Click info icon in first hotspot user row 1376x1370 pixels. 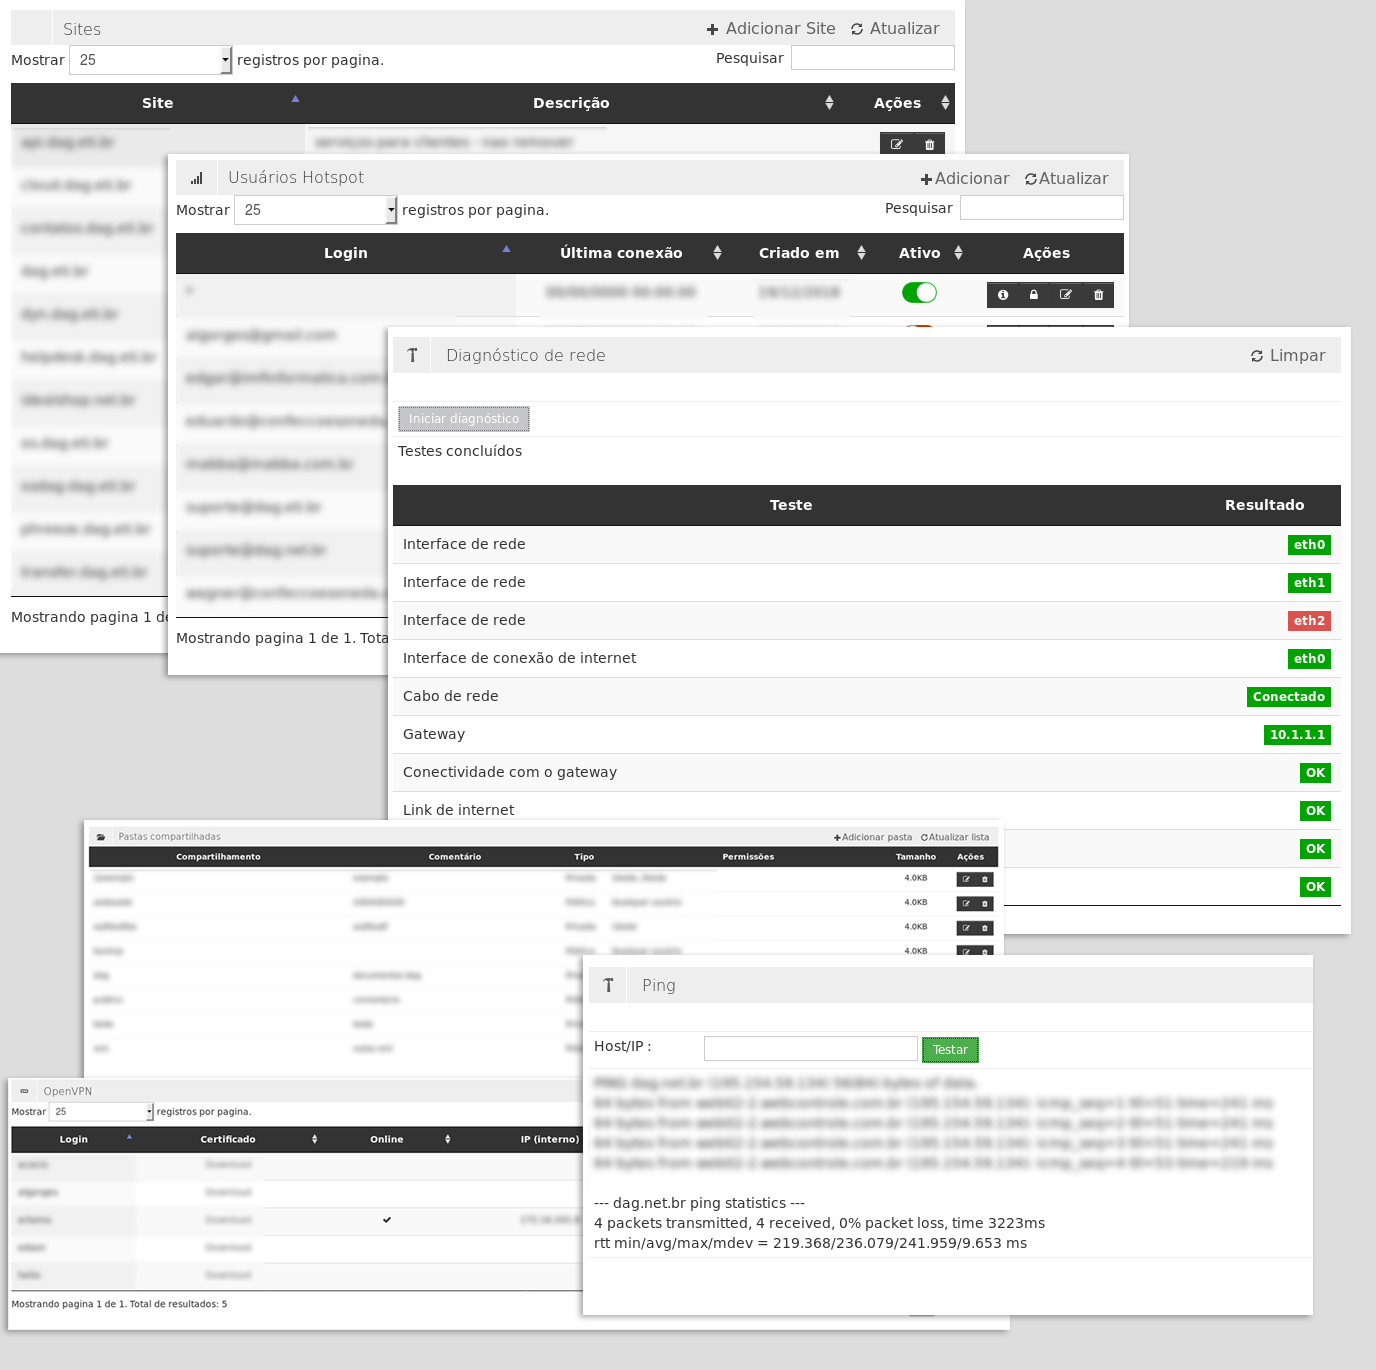(x=1003, y=295)
